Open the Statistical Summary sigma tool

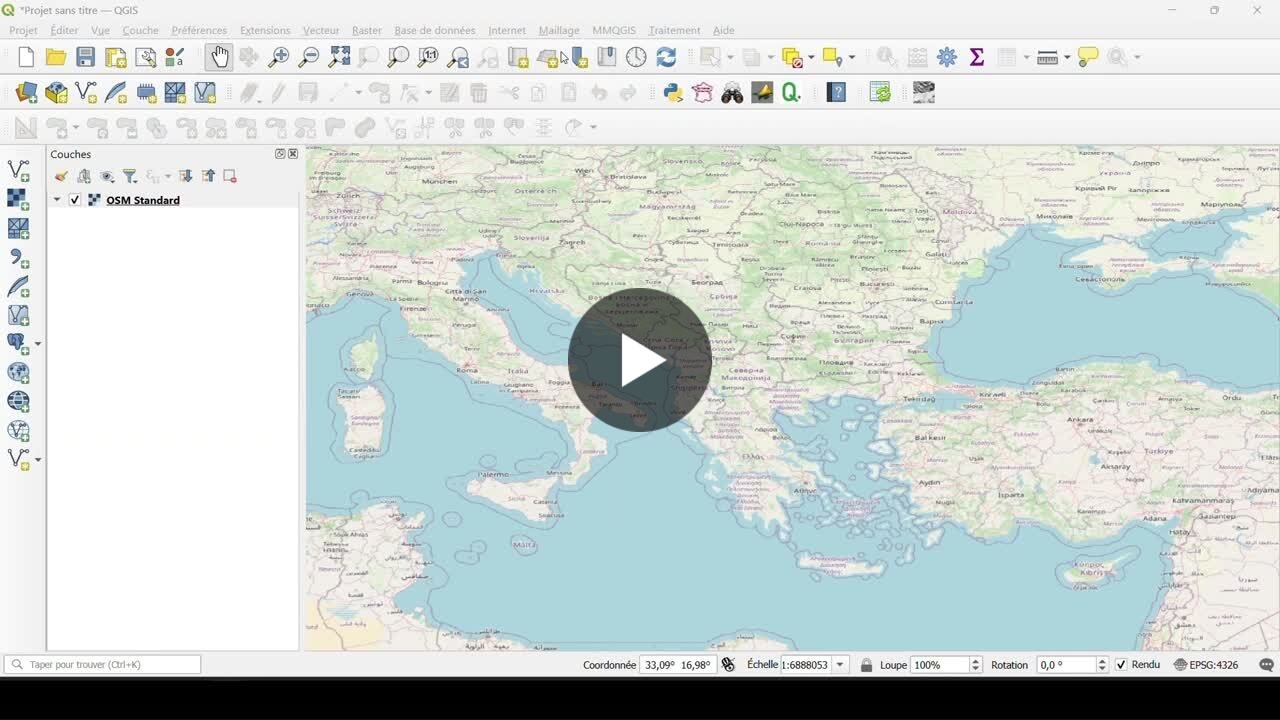(x=977, y=58)
